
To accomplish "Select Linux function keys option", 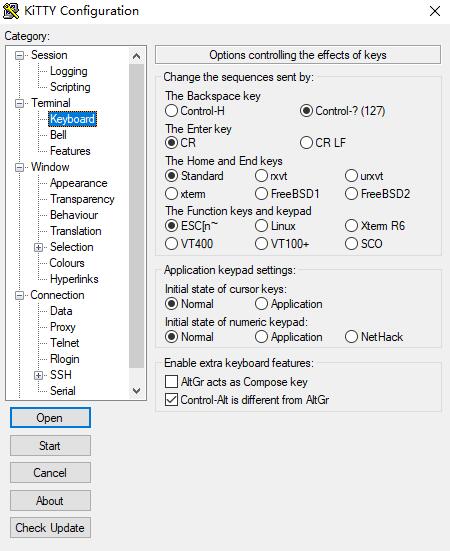I will [261, 226].
